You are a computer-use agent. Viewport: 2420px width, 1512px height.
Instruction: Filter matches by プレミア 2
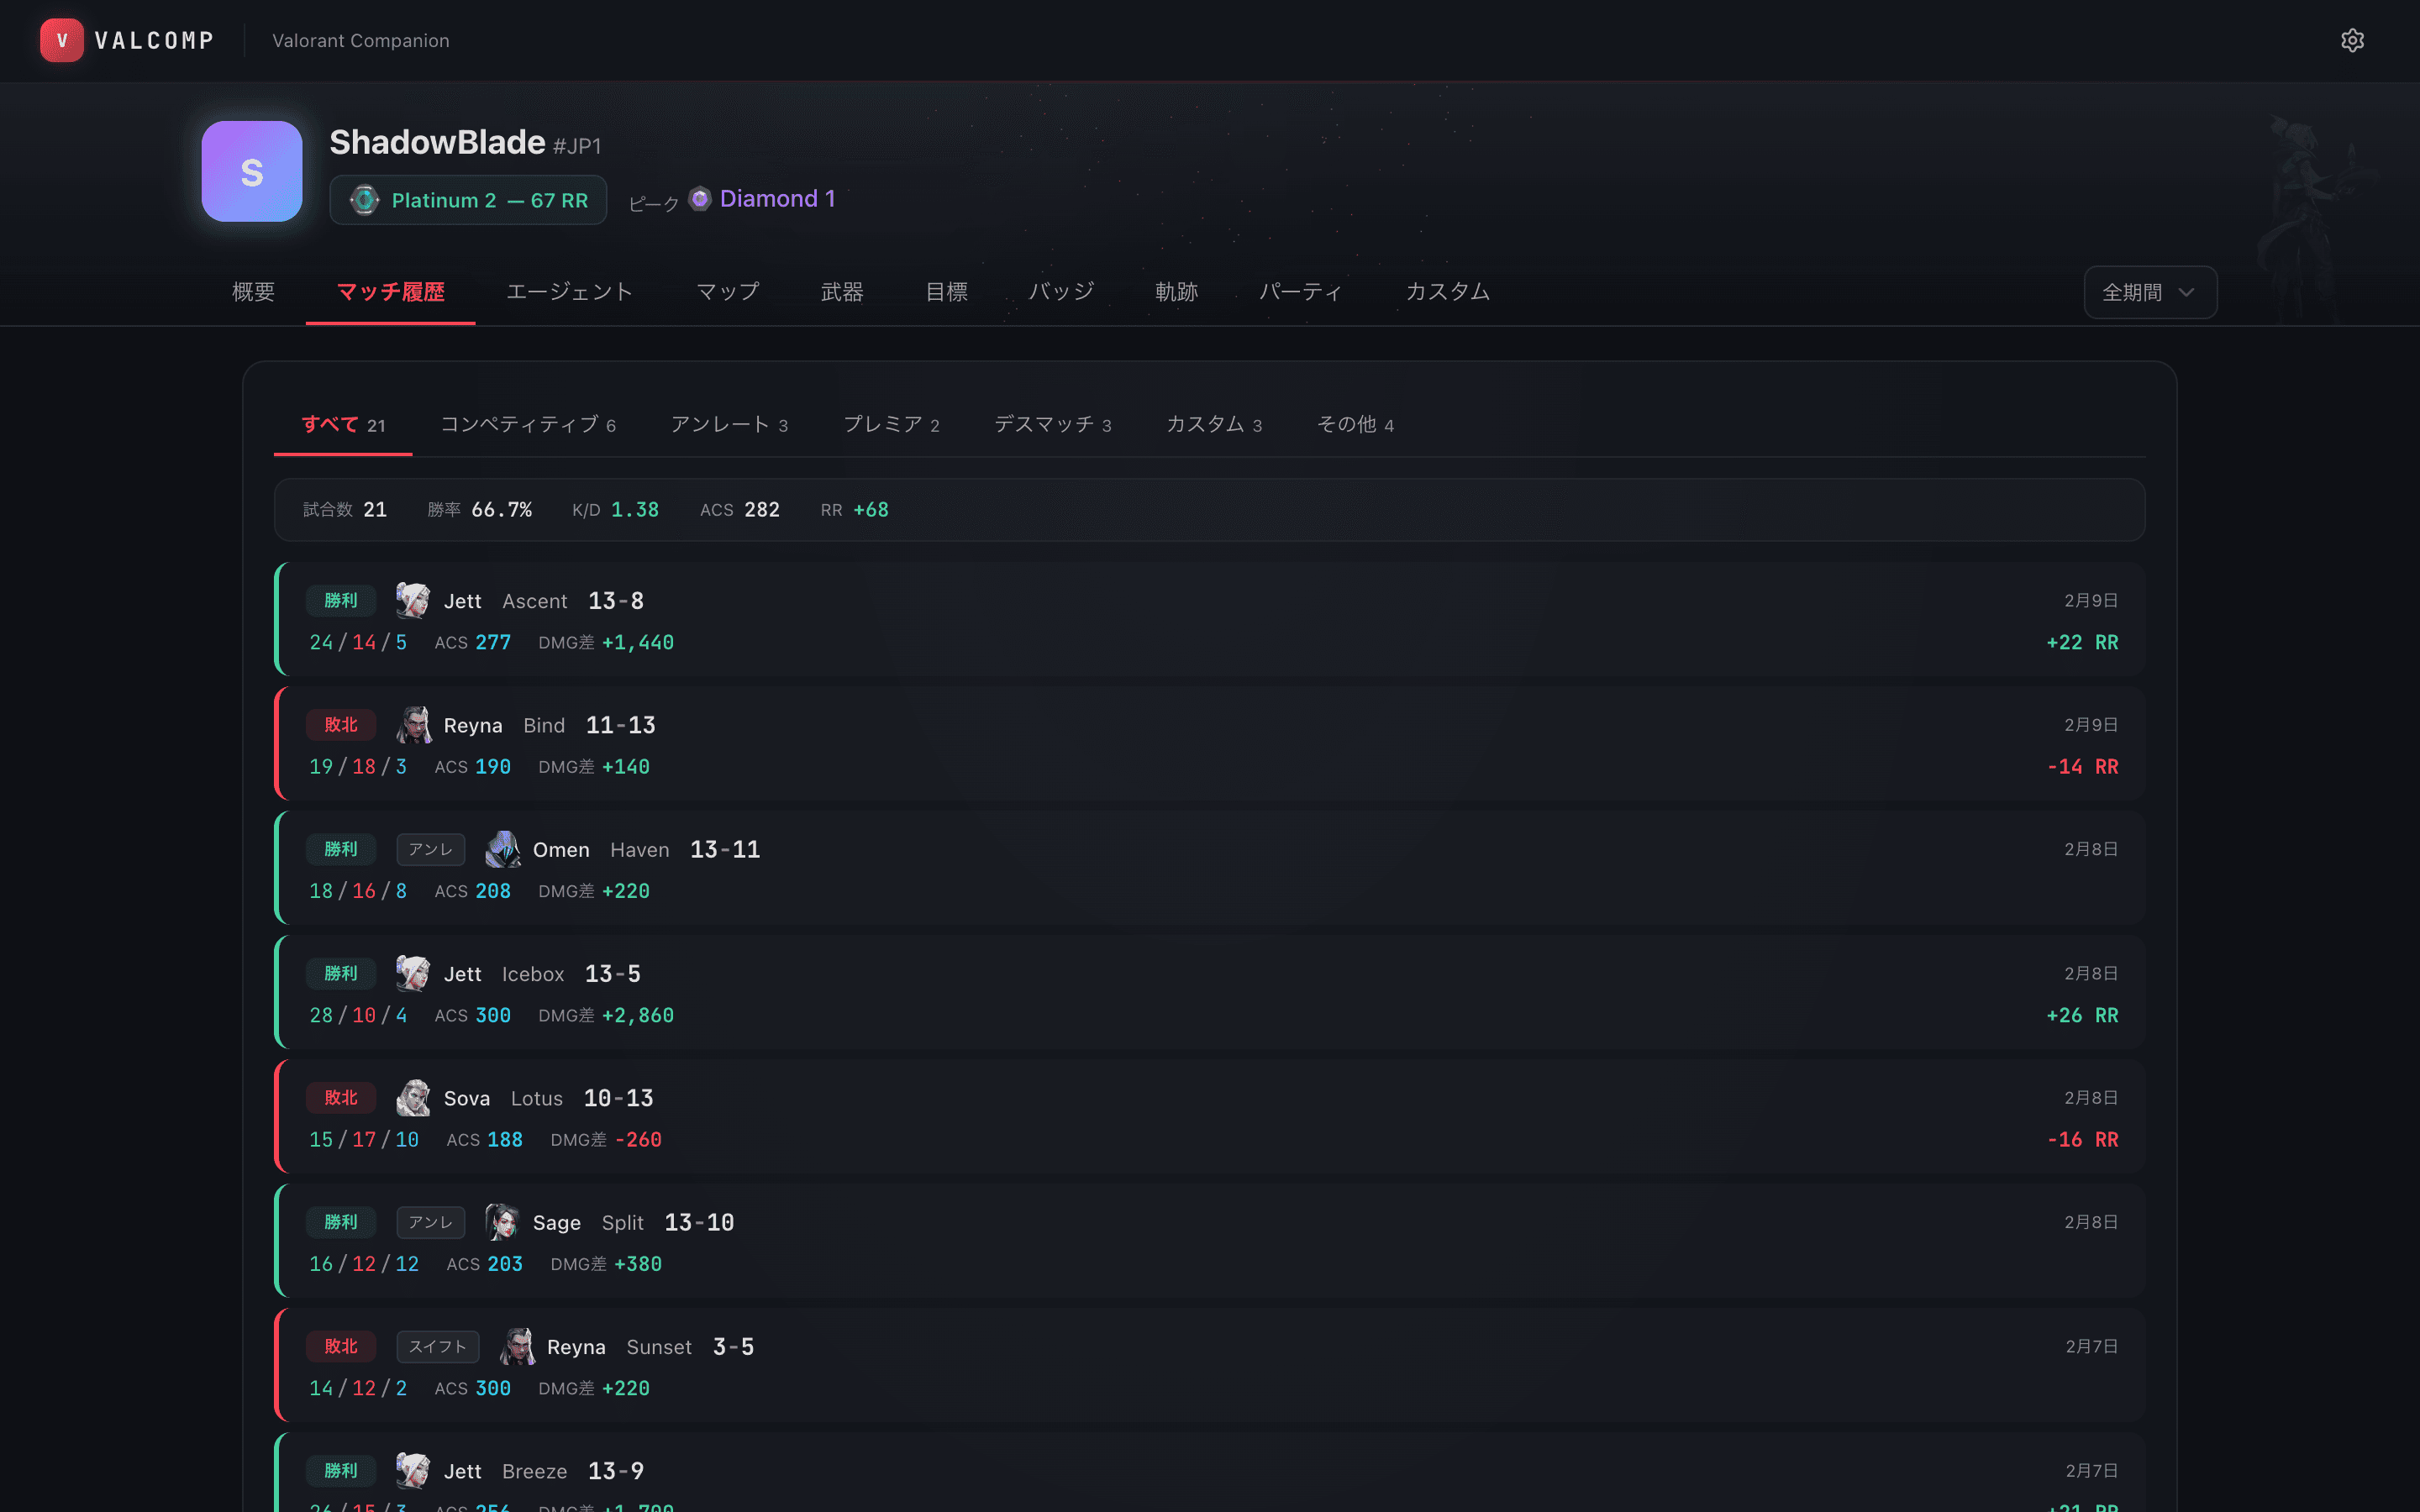[891, 425]
